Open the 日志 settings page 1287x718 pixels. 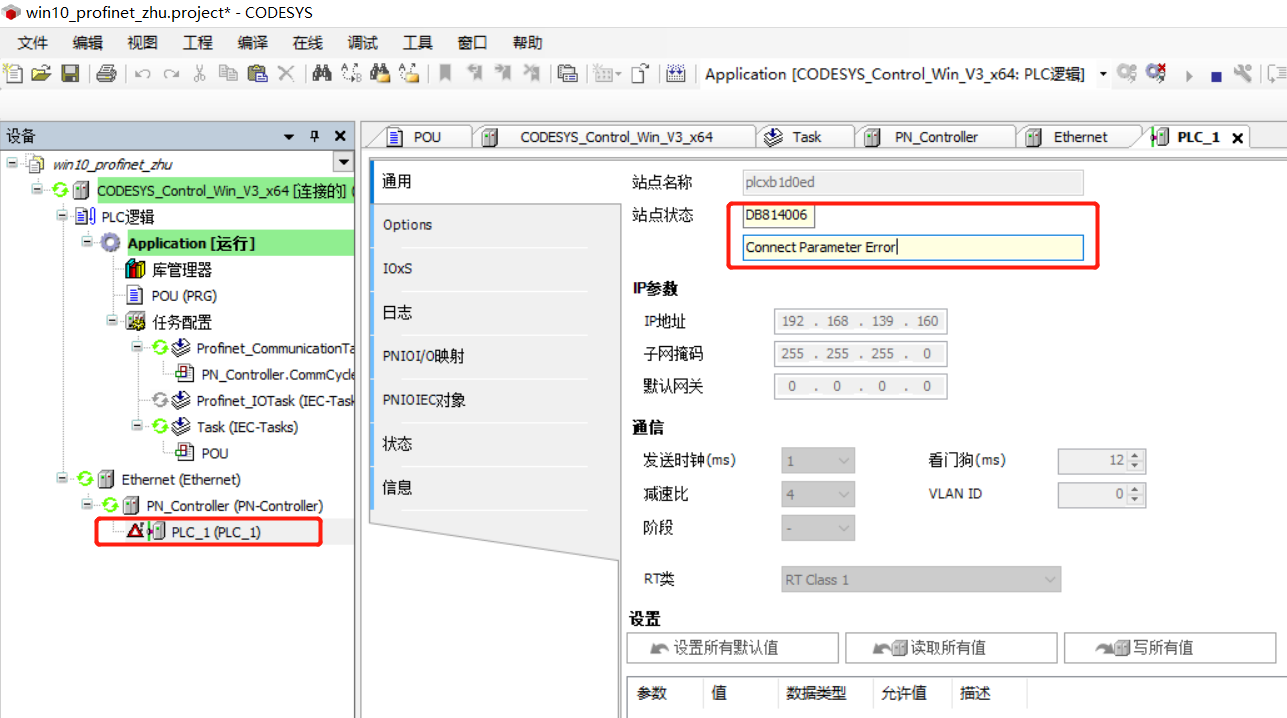pyautogui.click(x=395, y=312)
